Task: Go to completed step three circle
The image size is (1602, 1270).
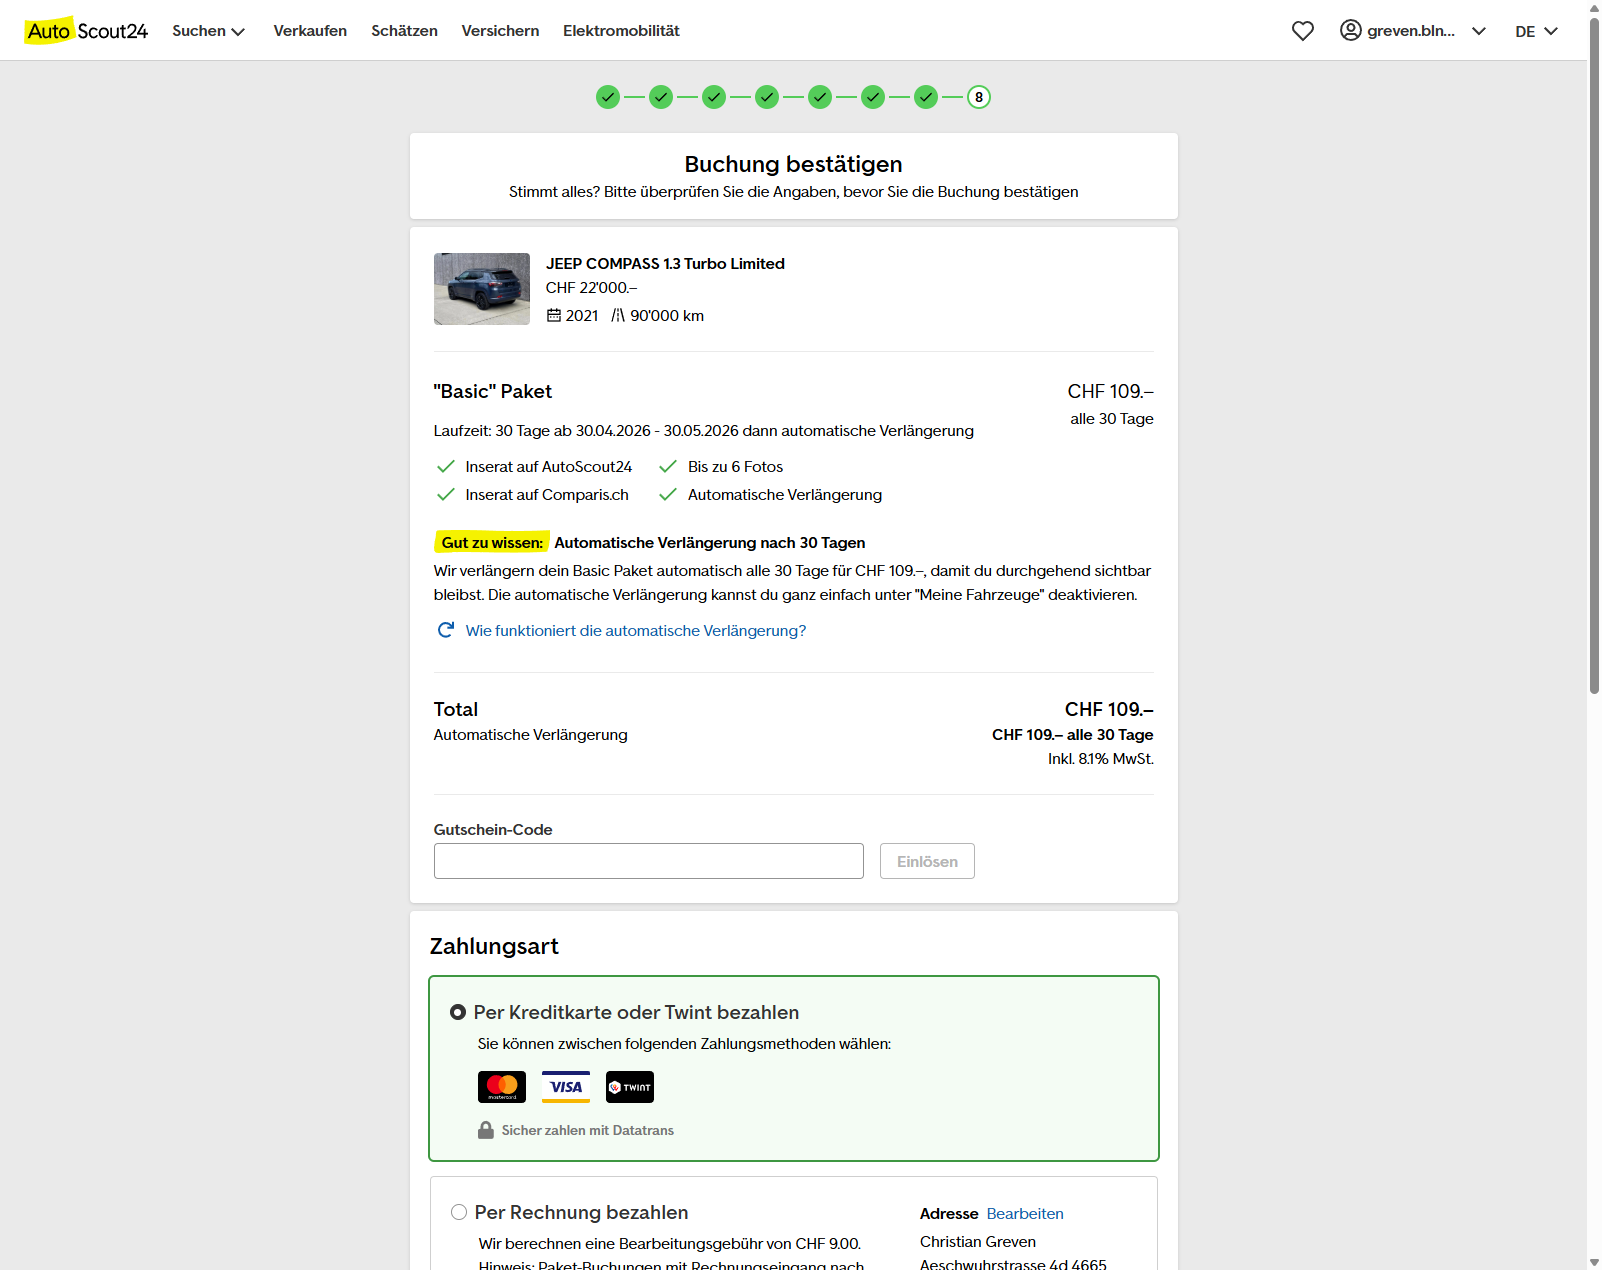Action: coord(714,97)
